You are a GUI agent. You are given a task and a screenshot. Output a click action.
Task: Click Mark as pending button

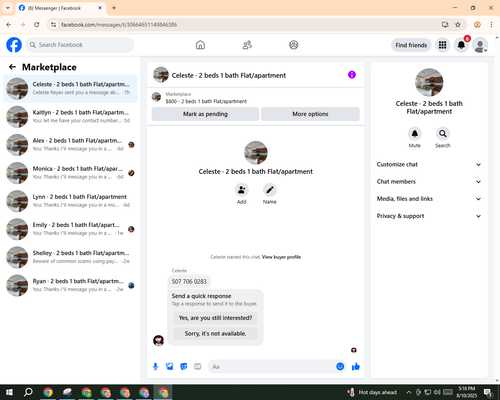[x=205, y=114]
